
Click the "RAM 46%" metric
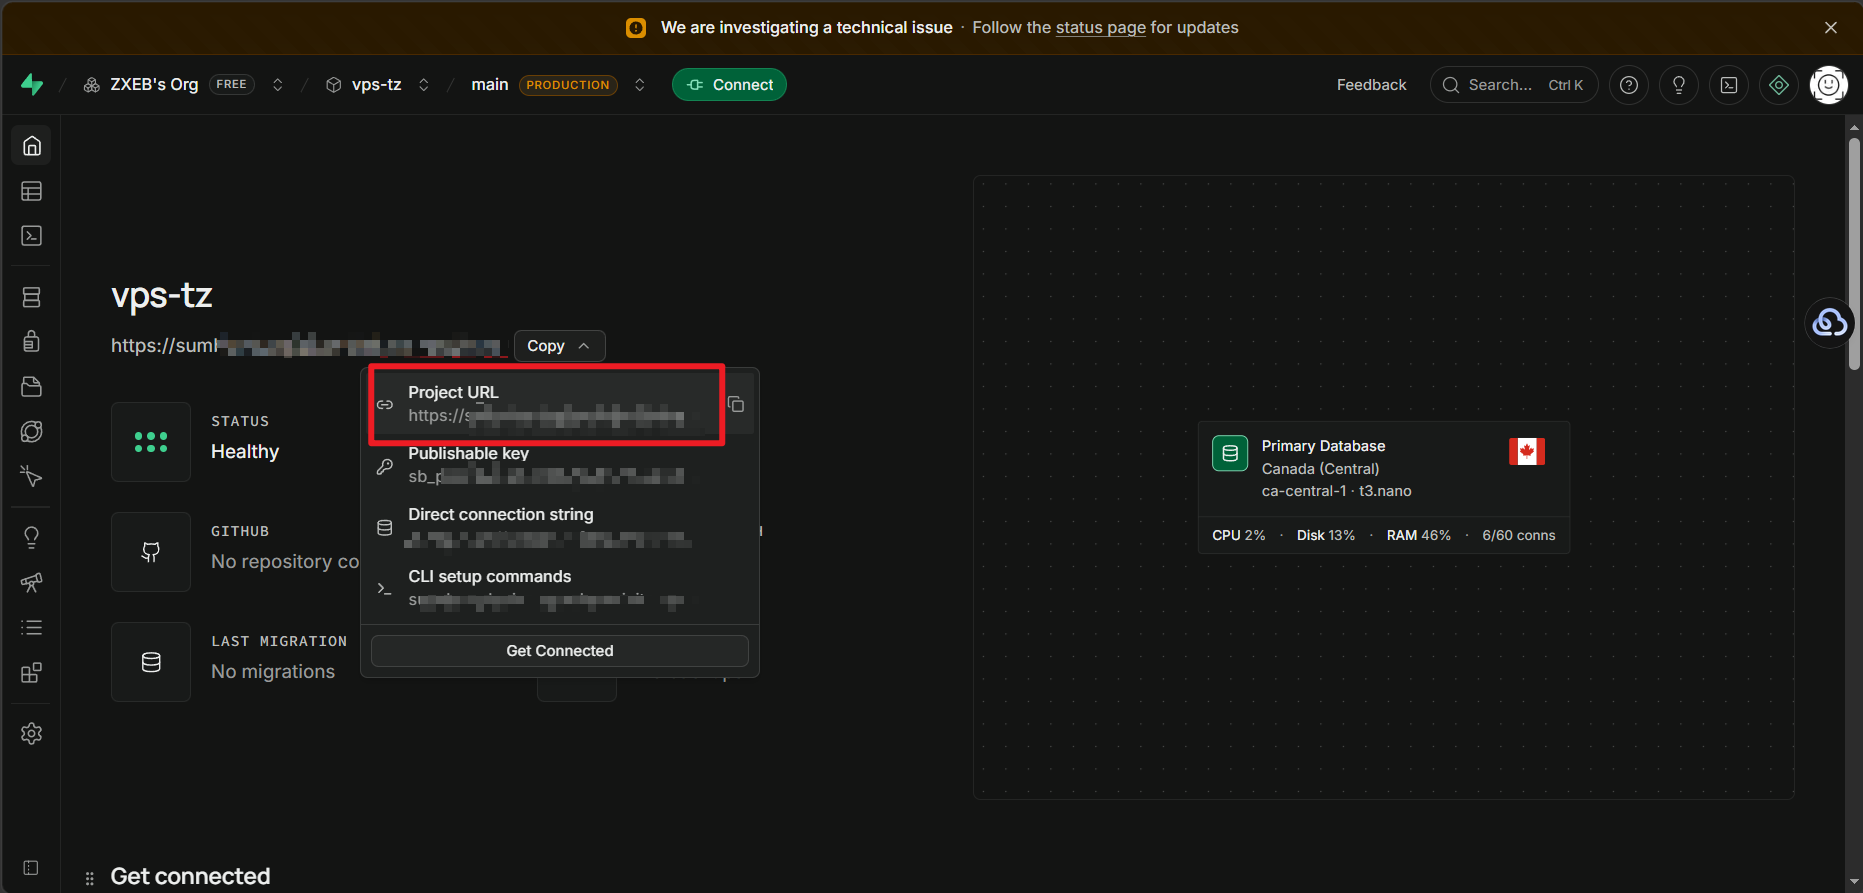click(x=1418, y=535)
